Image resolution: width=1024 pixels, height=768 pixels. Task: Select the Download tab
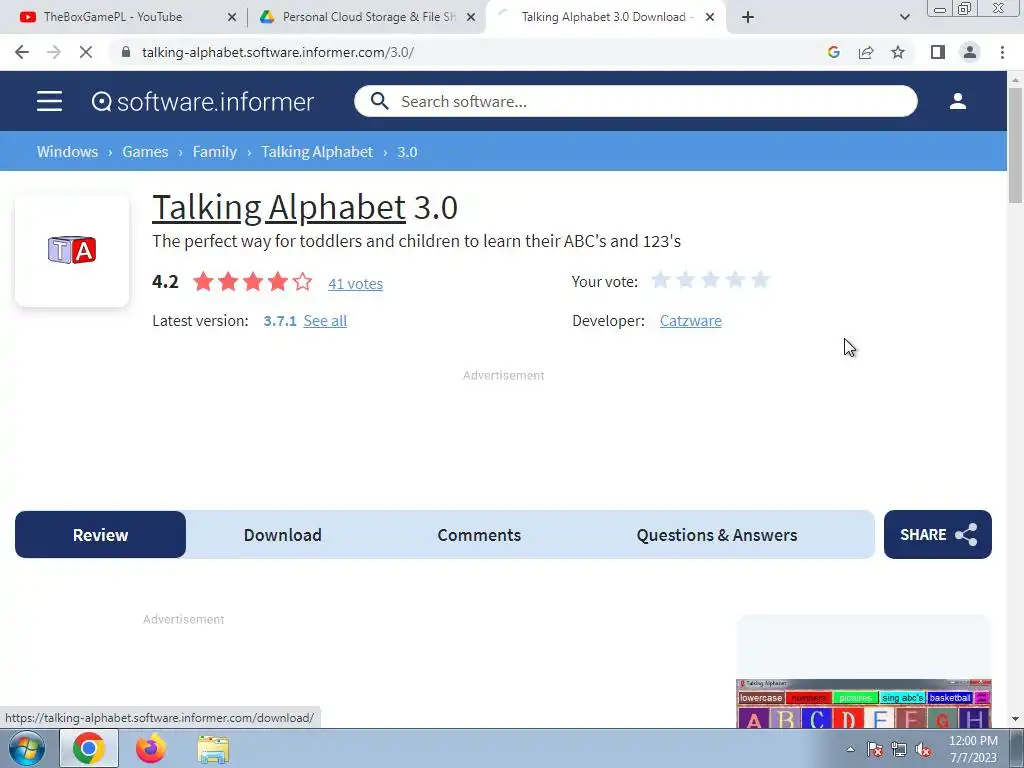tap(283, 535)
